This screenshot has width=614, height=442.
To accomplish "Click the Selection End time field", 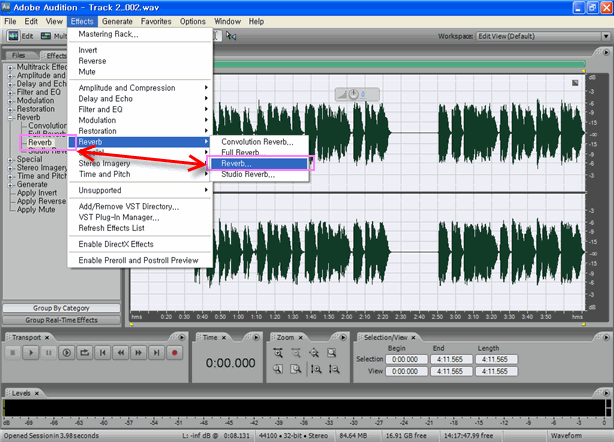I will pyautogui.click(x=451, y=359).
